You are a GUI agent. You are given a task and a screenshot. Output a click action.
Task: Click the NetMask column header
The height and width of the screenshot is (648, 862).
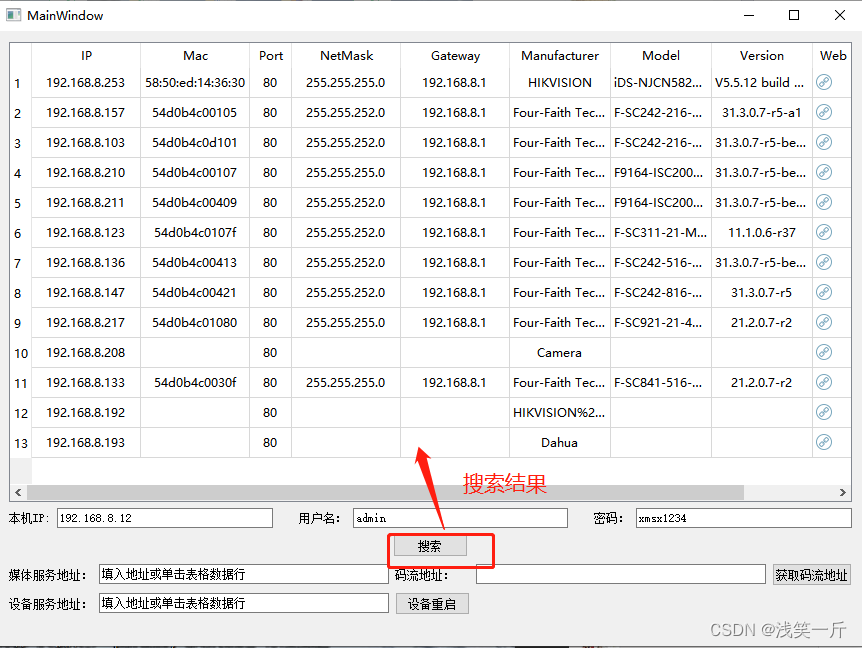click(346, 56)
